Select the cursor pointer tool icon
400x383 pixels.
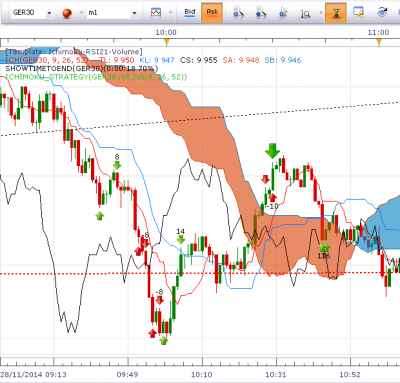(283, 13)
